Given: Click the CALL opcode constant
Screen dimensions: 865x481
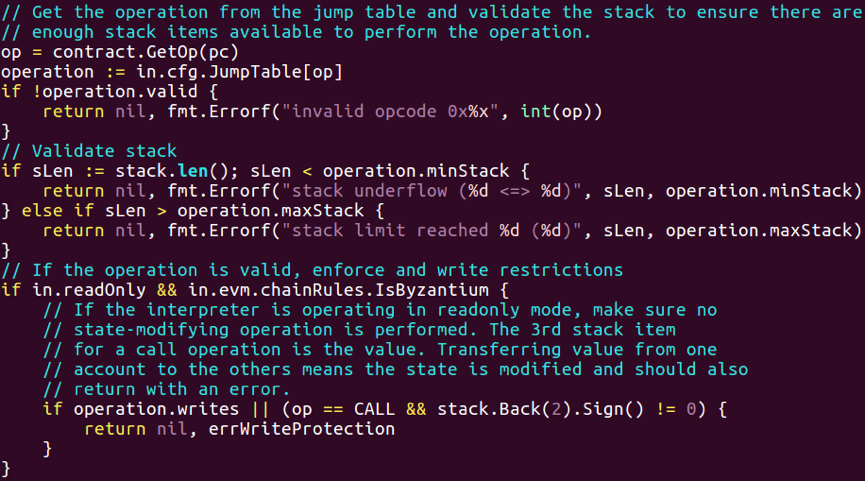Looking at the screenshot, I should pos(375,409).
